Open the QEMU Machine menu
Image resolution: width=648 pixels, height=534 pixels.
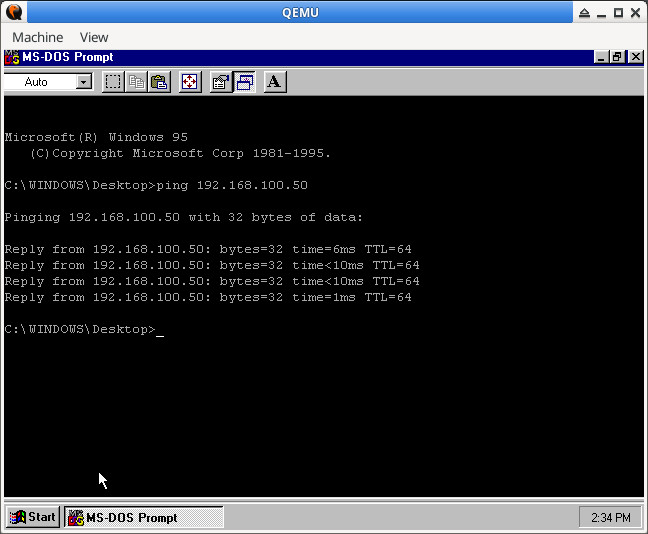coord(38,37)
